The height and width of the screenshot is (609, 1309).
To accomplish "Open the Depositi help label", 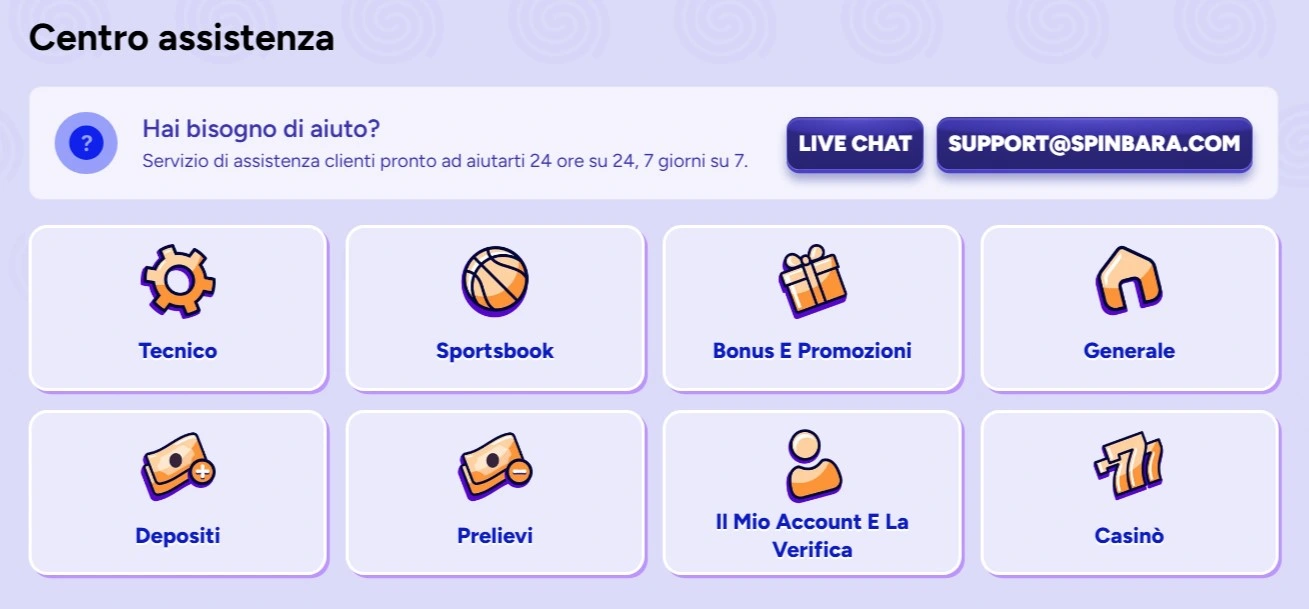I will [178, 536].
